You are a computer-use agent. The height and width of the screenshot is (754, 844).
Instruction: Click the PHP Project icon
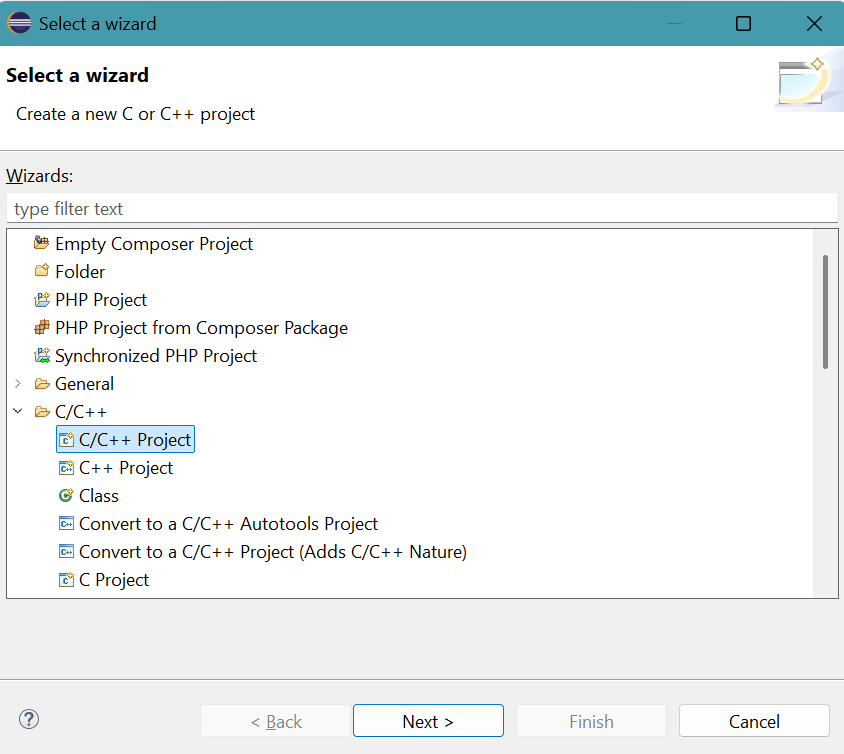click(x=41, y=299)
